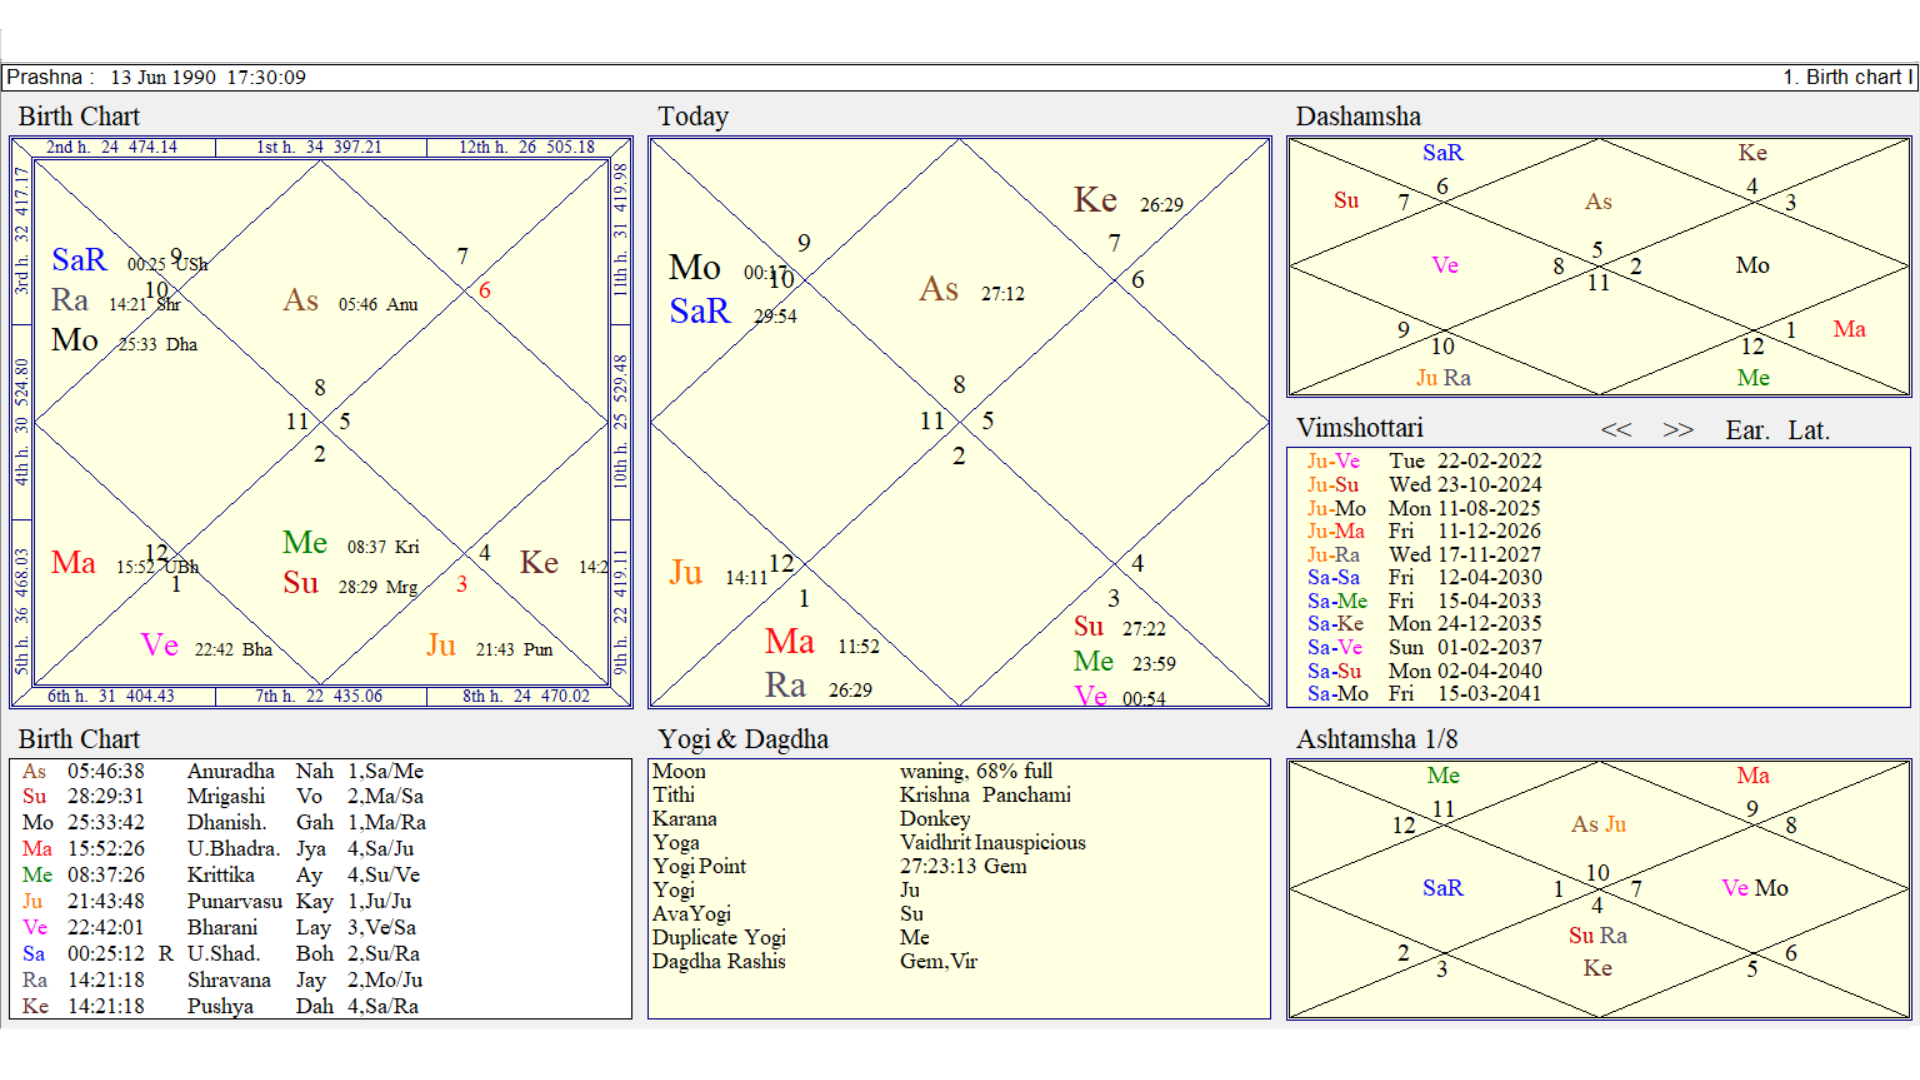Click Ve Mo in the Ashtamsha chart
This screenshot has height=1080, width=1920.
(x=1754, y=888)
